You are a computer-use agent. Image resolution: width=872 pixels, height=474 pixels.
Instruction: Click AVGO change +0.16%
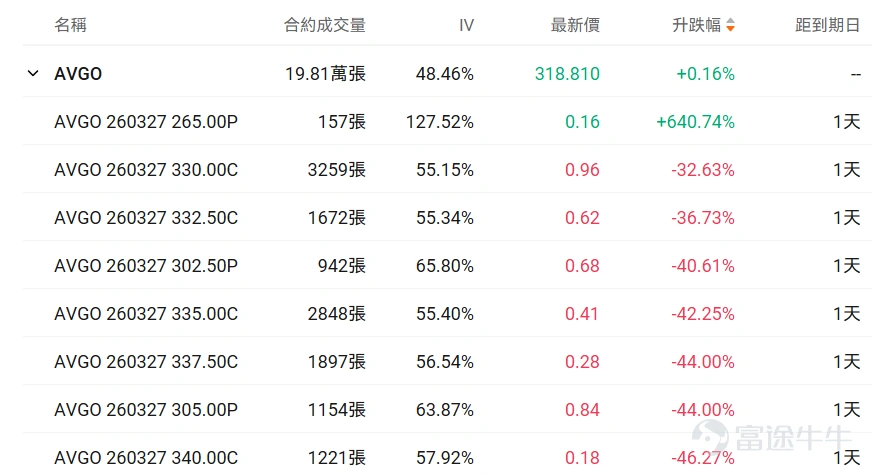tap(705, 73)
